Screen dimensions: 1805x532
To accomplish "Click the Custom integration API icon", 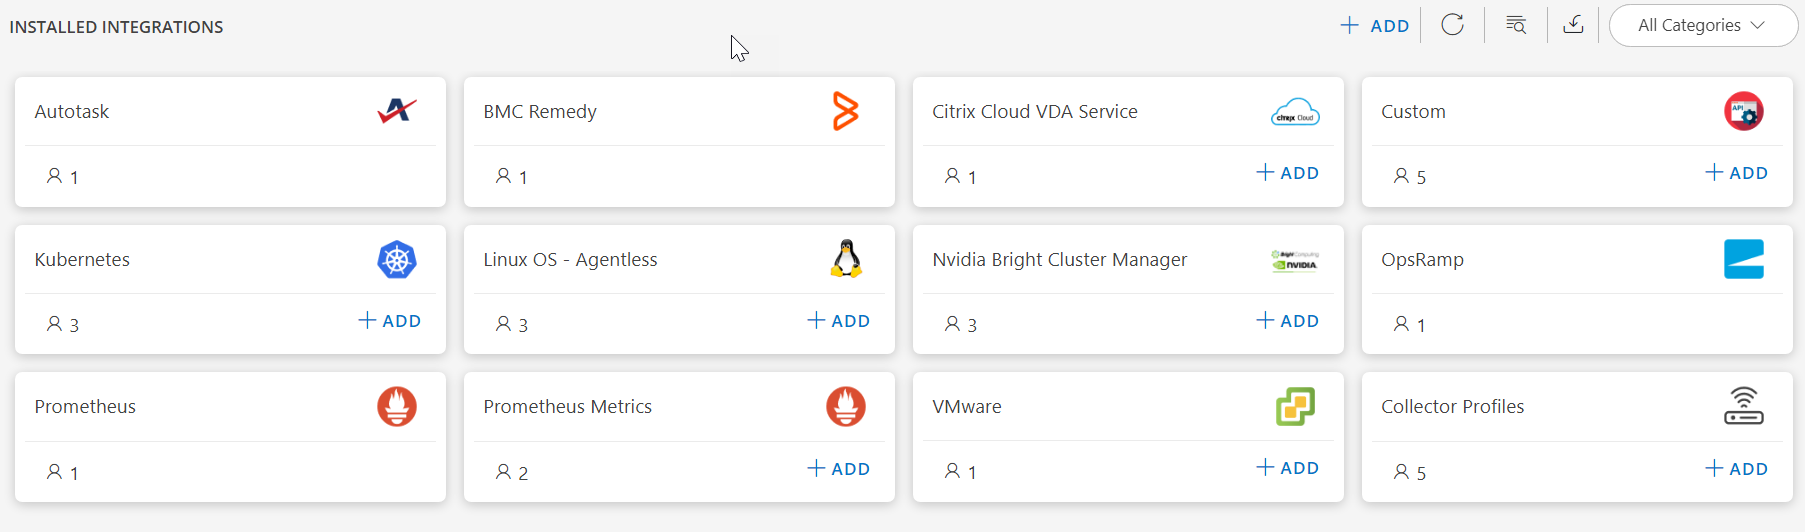I will click(1744, 111).
